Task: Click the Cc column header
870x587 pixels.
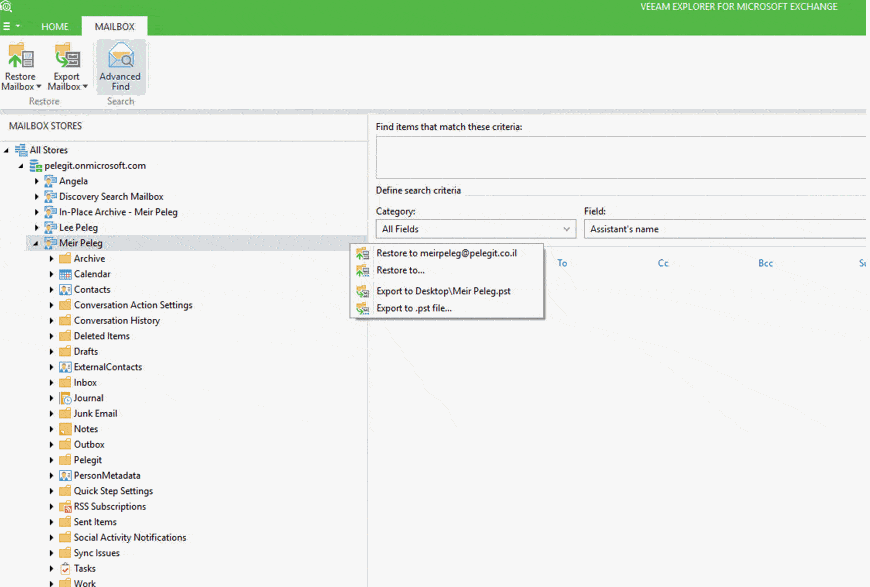Action: click(663, 263)
